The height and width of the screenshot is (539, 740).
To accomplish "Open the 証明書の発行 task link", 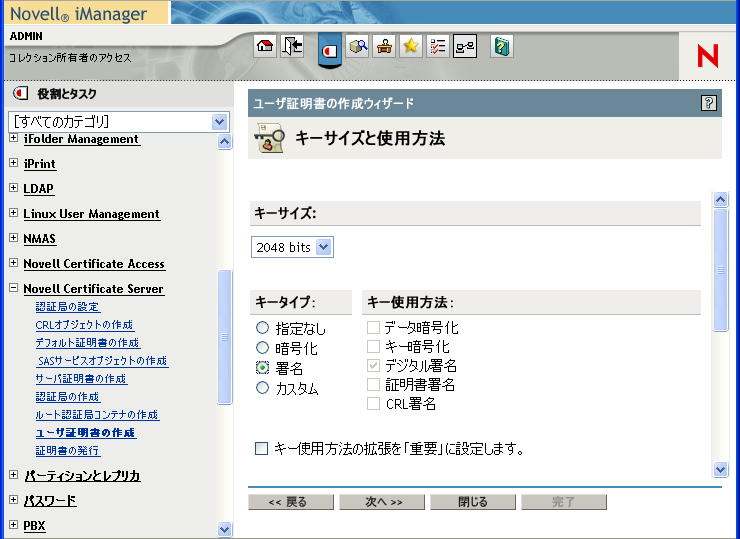I will (x=67, y=451).
